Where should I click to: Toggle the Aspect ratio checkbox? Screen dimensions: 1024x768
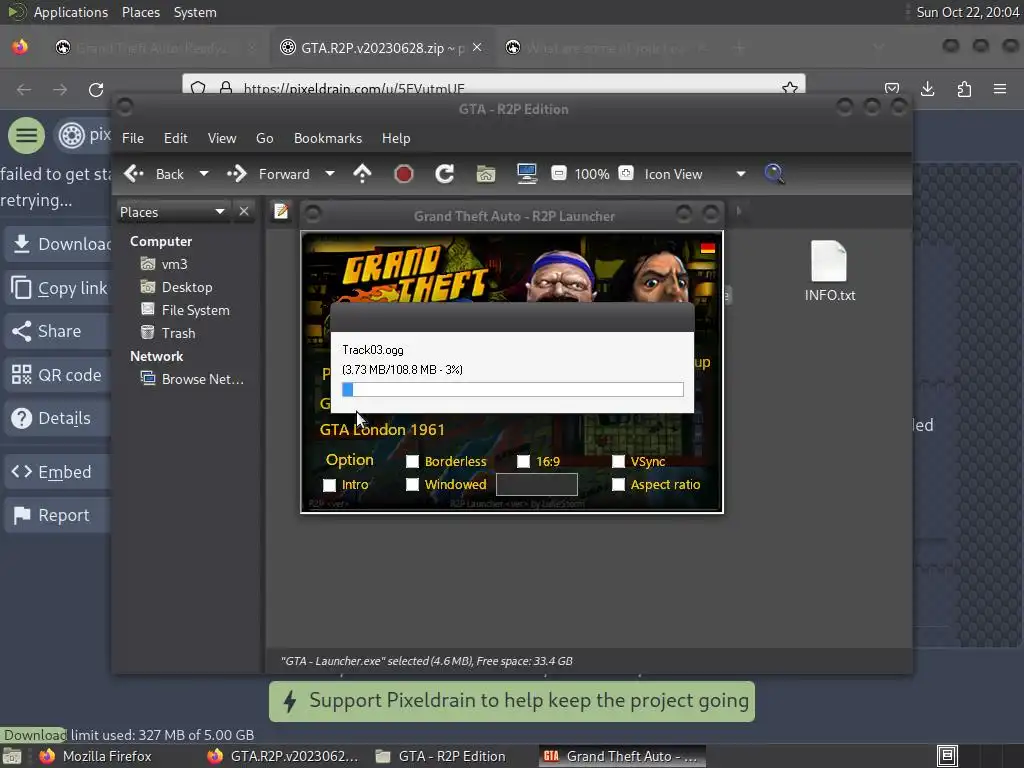pyautogui.click(x=618, y=485)
